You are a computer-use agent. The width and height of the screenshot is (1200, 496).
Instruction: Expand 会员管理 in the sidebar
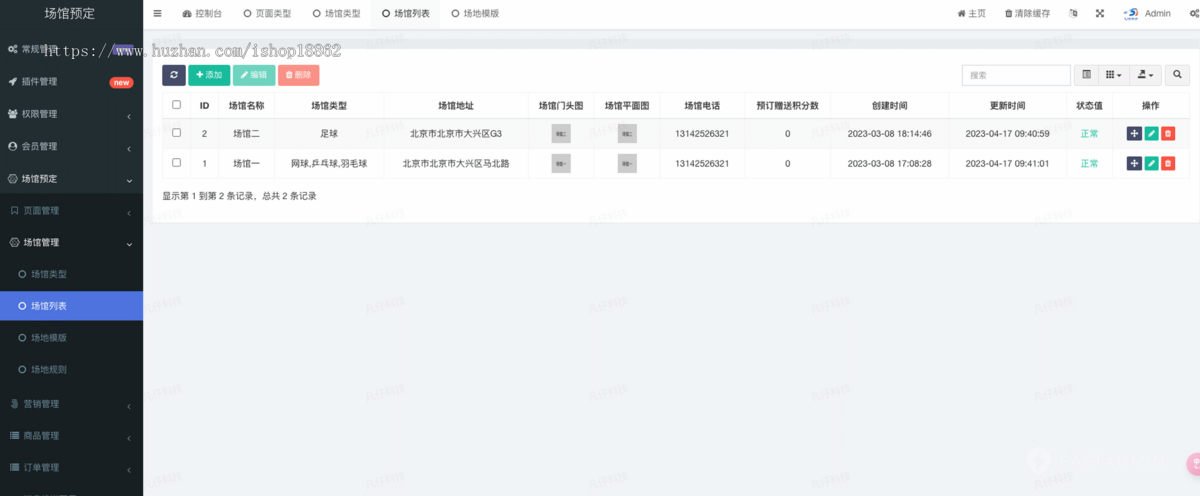[71, 146]
